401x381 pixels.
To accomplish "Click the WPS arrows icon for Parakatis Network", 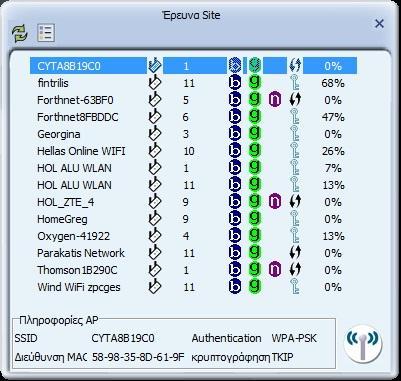I will tap(295, 253).
